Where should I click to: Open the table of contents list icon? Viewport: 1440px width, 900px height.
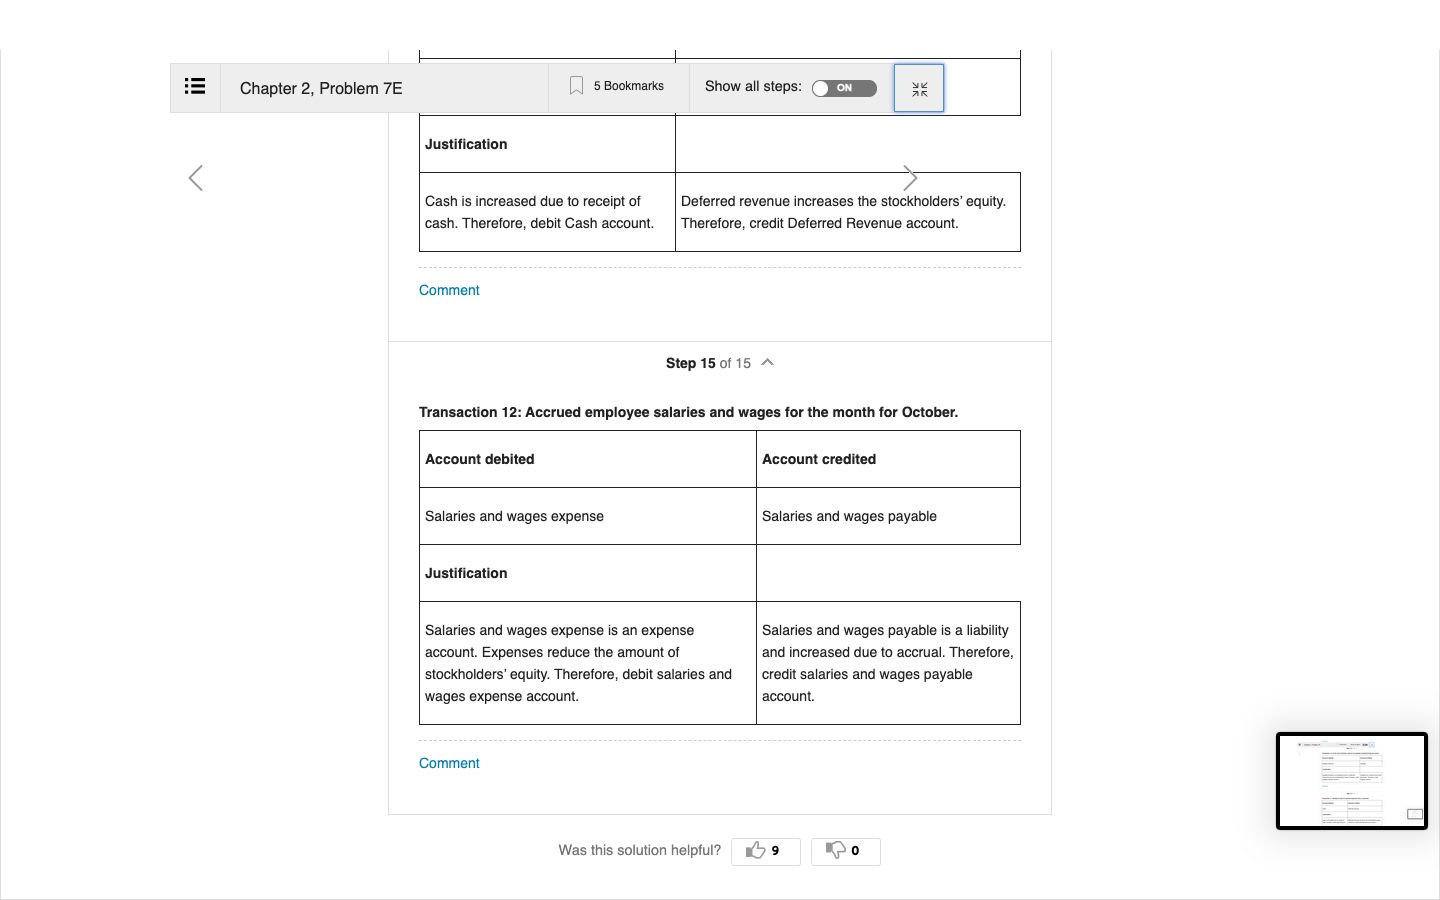coord(195,87)
